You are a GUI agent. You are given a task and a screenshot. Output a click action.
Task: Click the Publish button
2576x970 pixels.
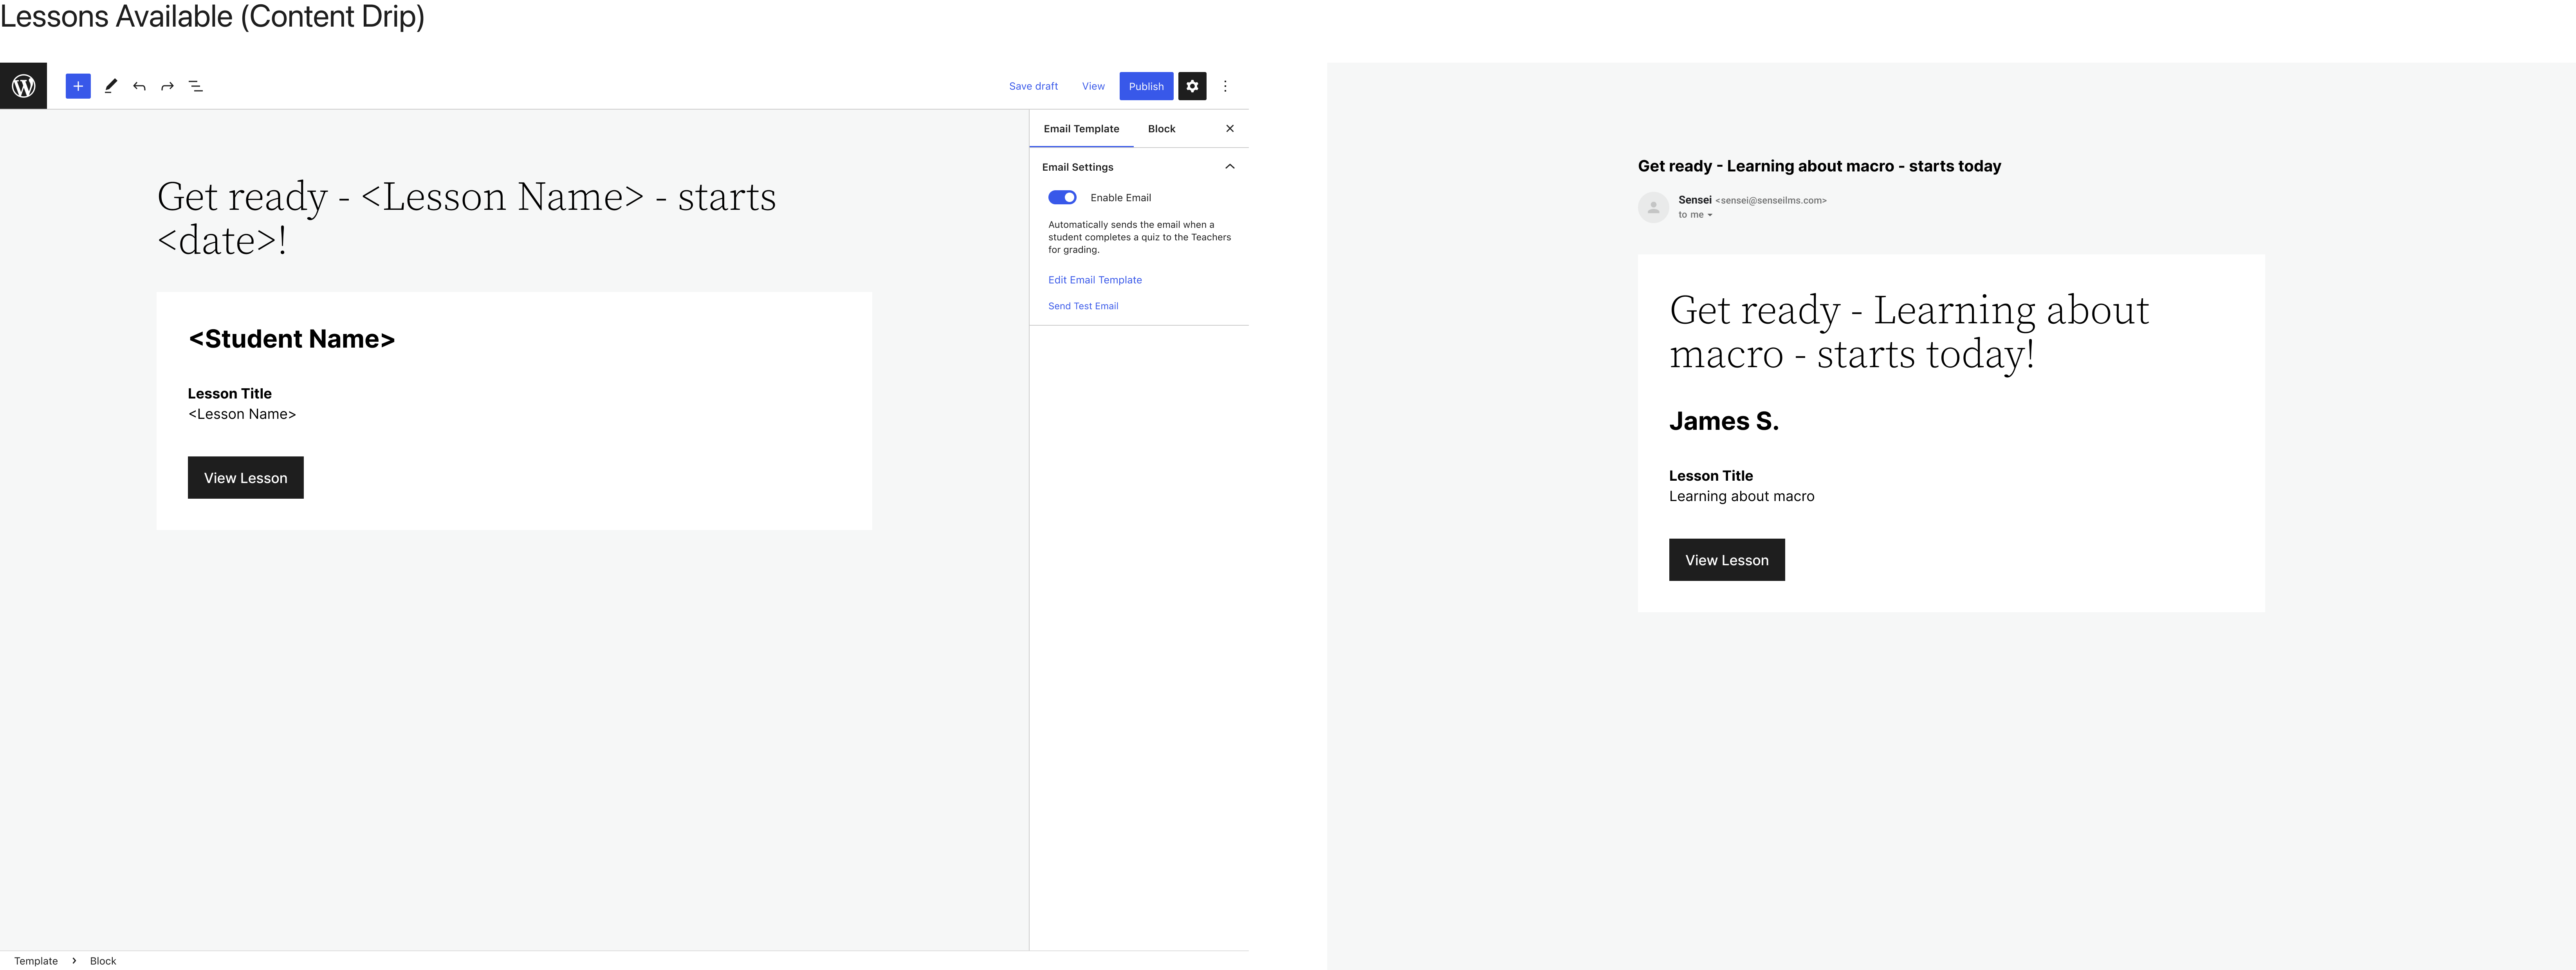point(1146,86)
